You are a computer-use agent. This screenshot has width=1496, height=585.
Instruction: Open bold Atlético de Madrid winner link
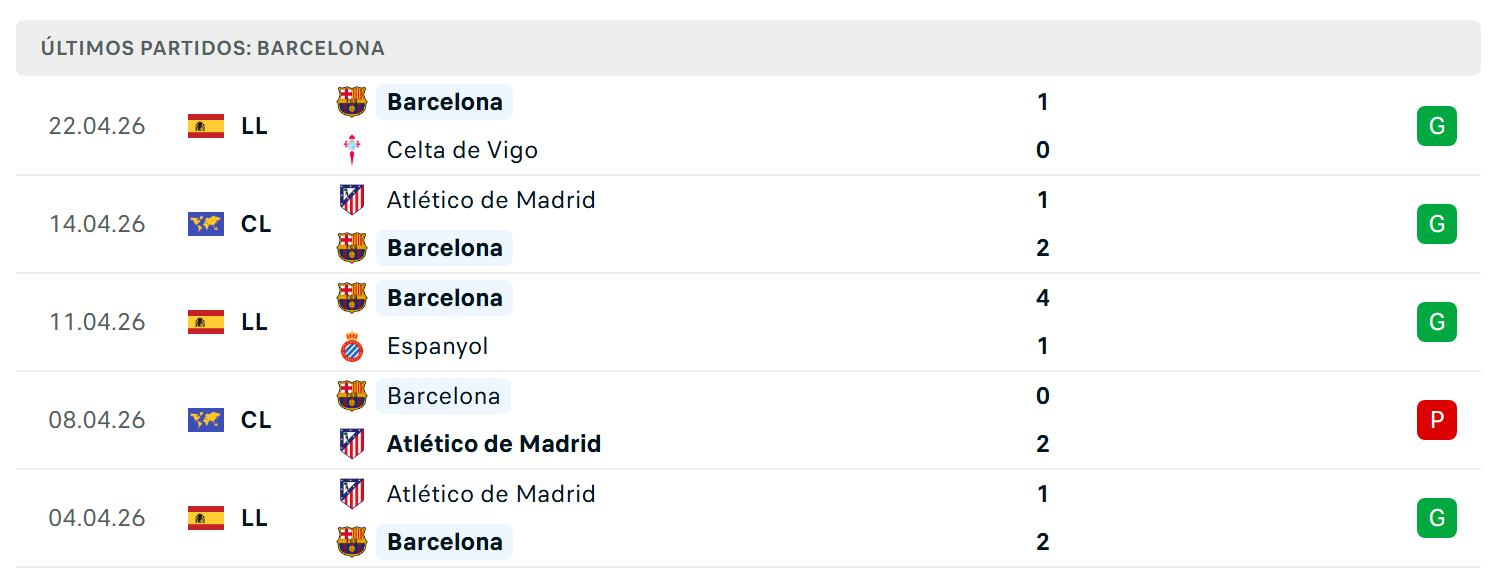[x=494, y=444]
